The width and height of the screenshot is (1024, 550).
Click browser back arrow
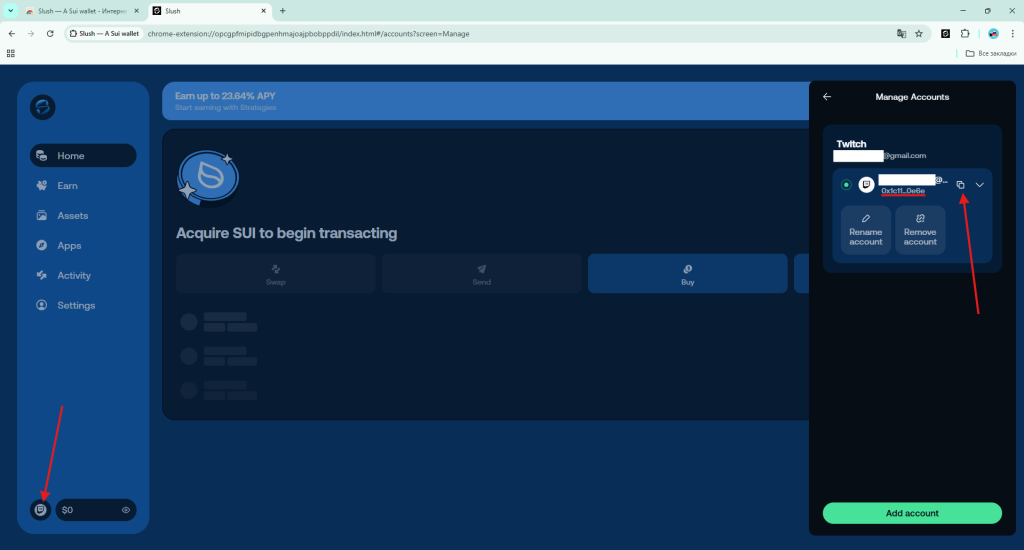[x=12, y=33]
